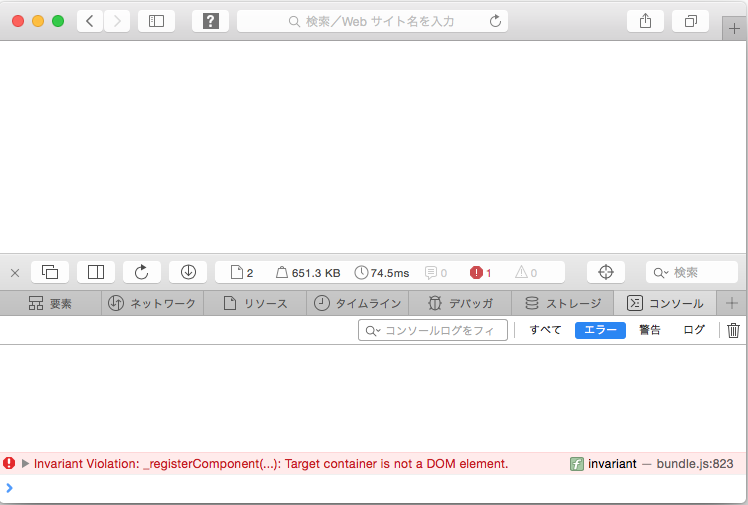
Task: Click the green zoom window button
Action: (x=58, y=21)
